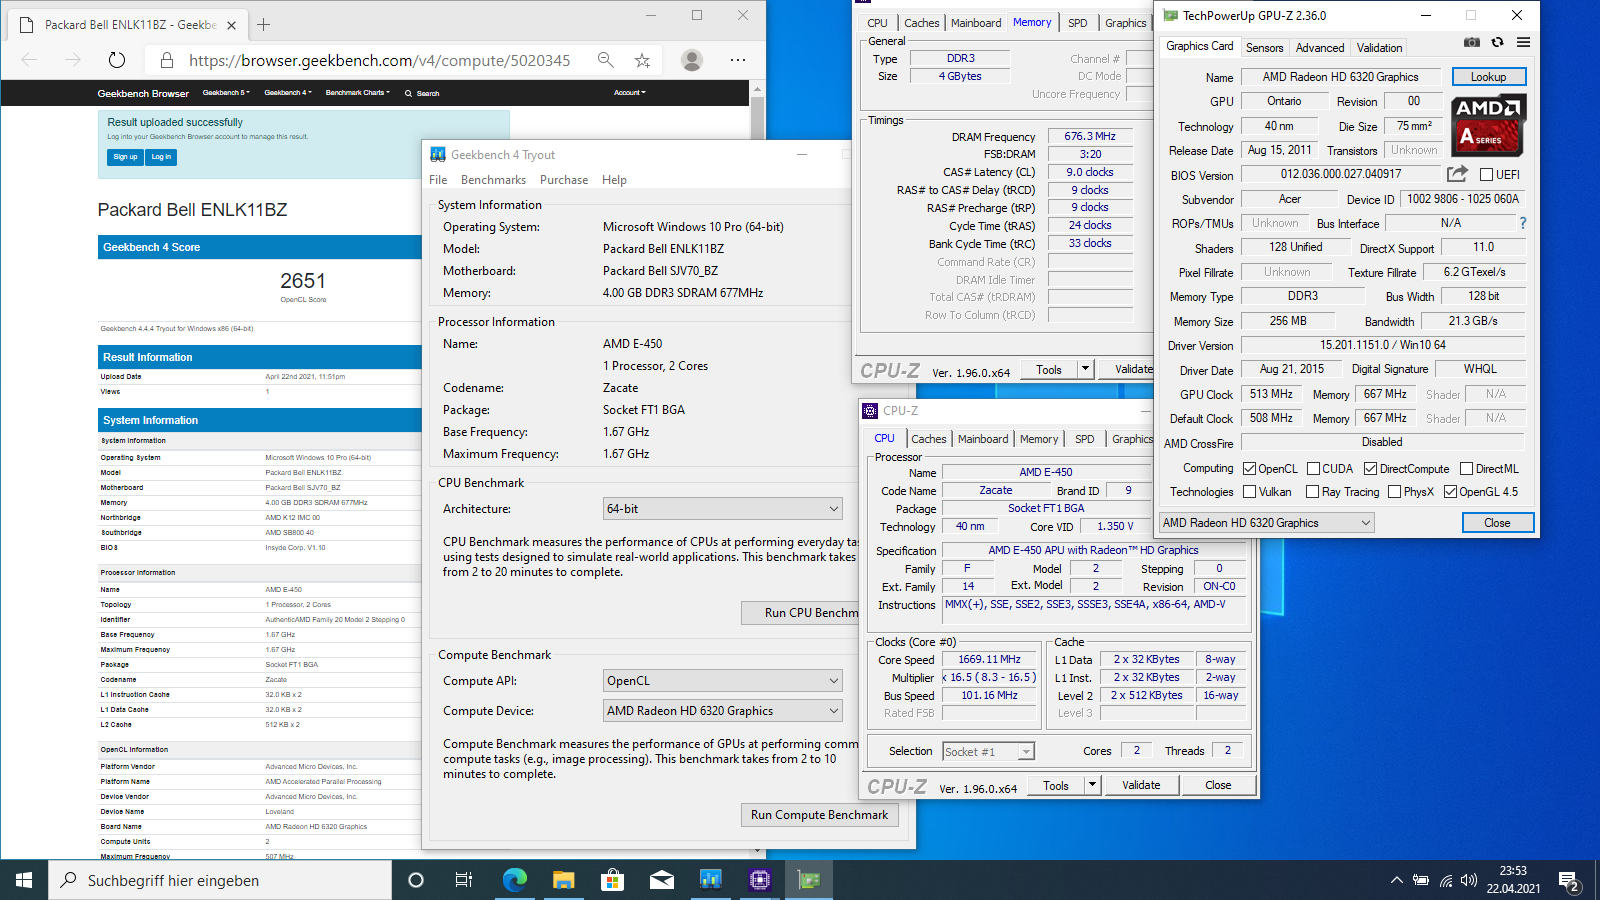
Task: Toggle the UEFI checkbox in GPU-Z
Action: [x=1486, y=174]
